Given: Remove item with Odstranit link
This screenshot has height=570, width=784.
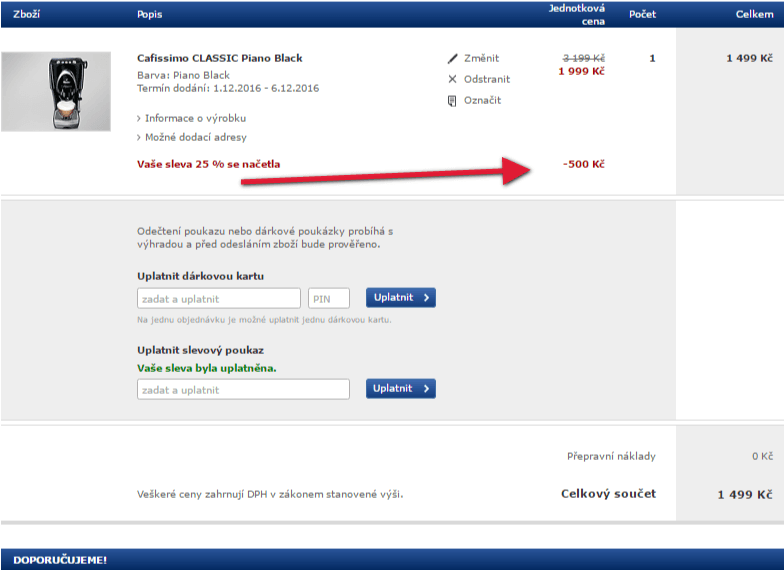Looking at the screenshot, I should 486,79.
